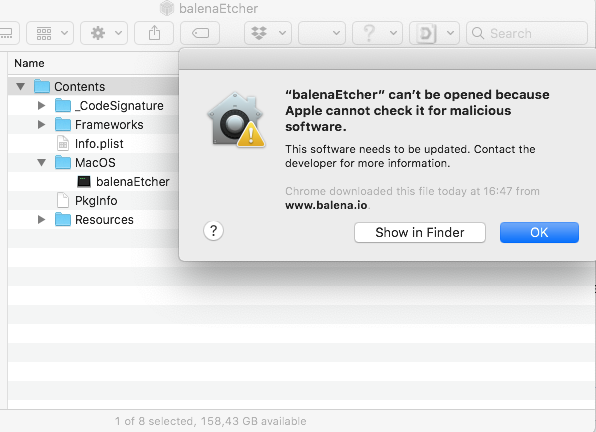Select the Info.plist file

[x=99, y=144]
